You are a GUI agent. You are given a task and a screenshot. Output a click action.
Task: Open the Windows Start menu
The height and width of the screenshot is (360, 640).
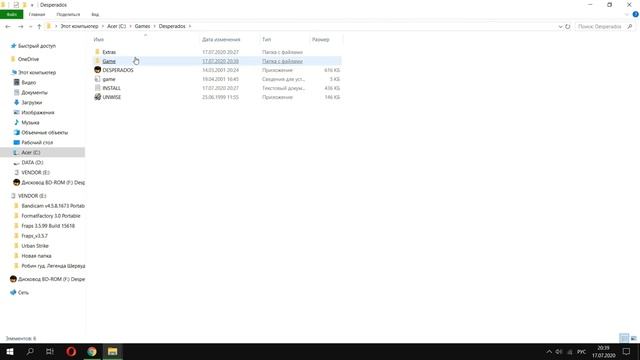pos(10,351)
